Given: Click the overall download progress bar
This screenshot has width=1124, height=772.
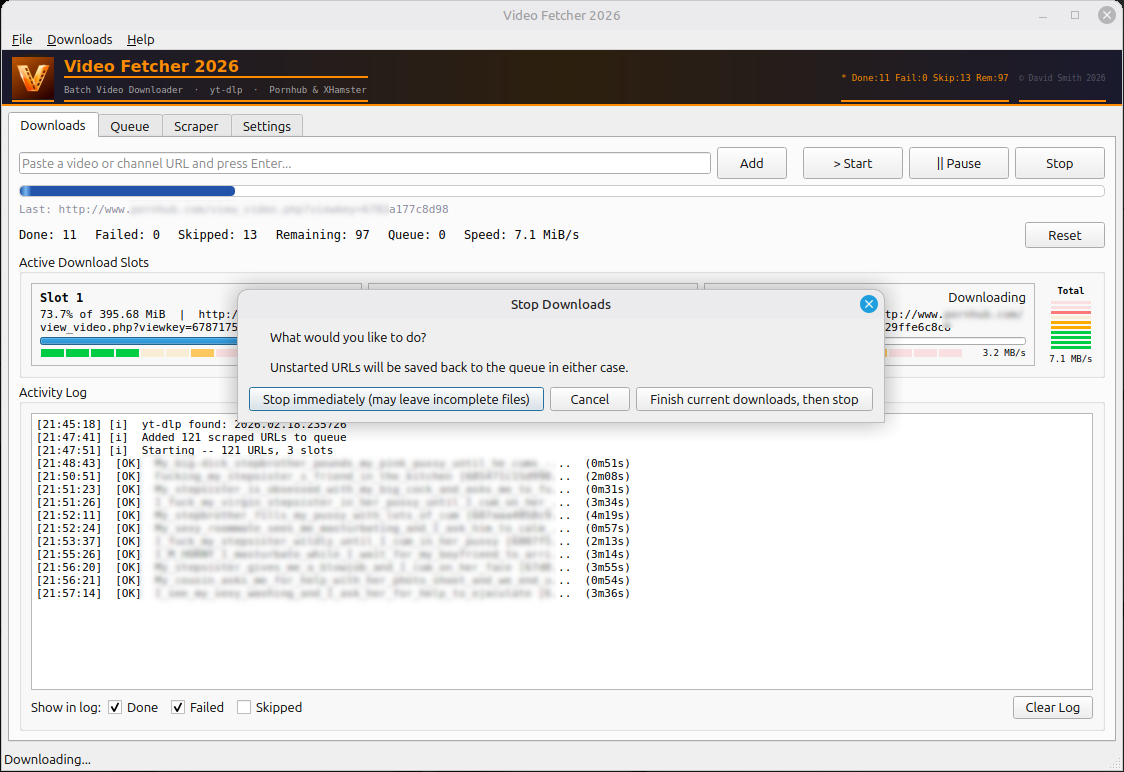Looking at the screenshot, I should pyautogui.click(x=562, y=191).
